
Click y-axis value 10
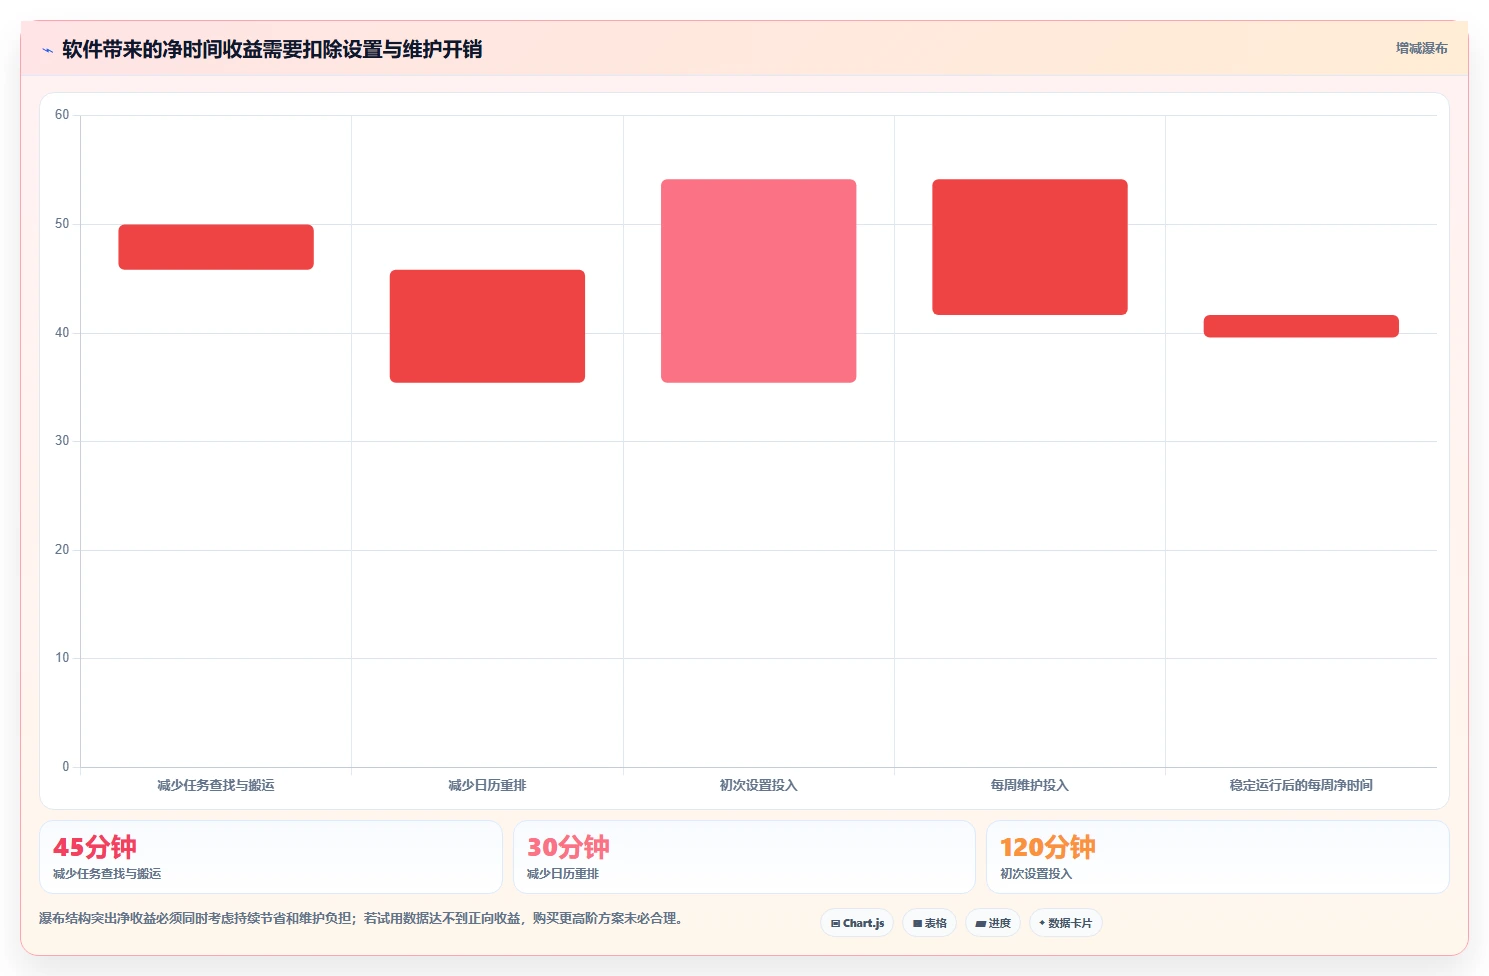pyautogui.click(x=62, y=658)
